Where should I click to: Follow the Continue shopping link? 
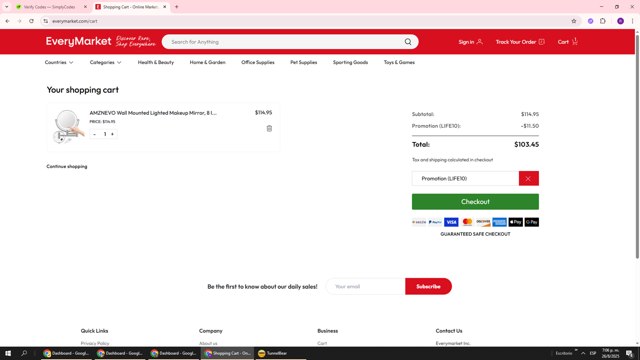click(x=67, y=167)
